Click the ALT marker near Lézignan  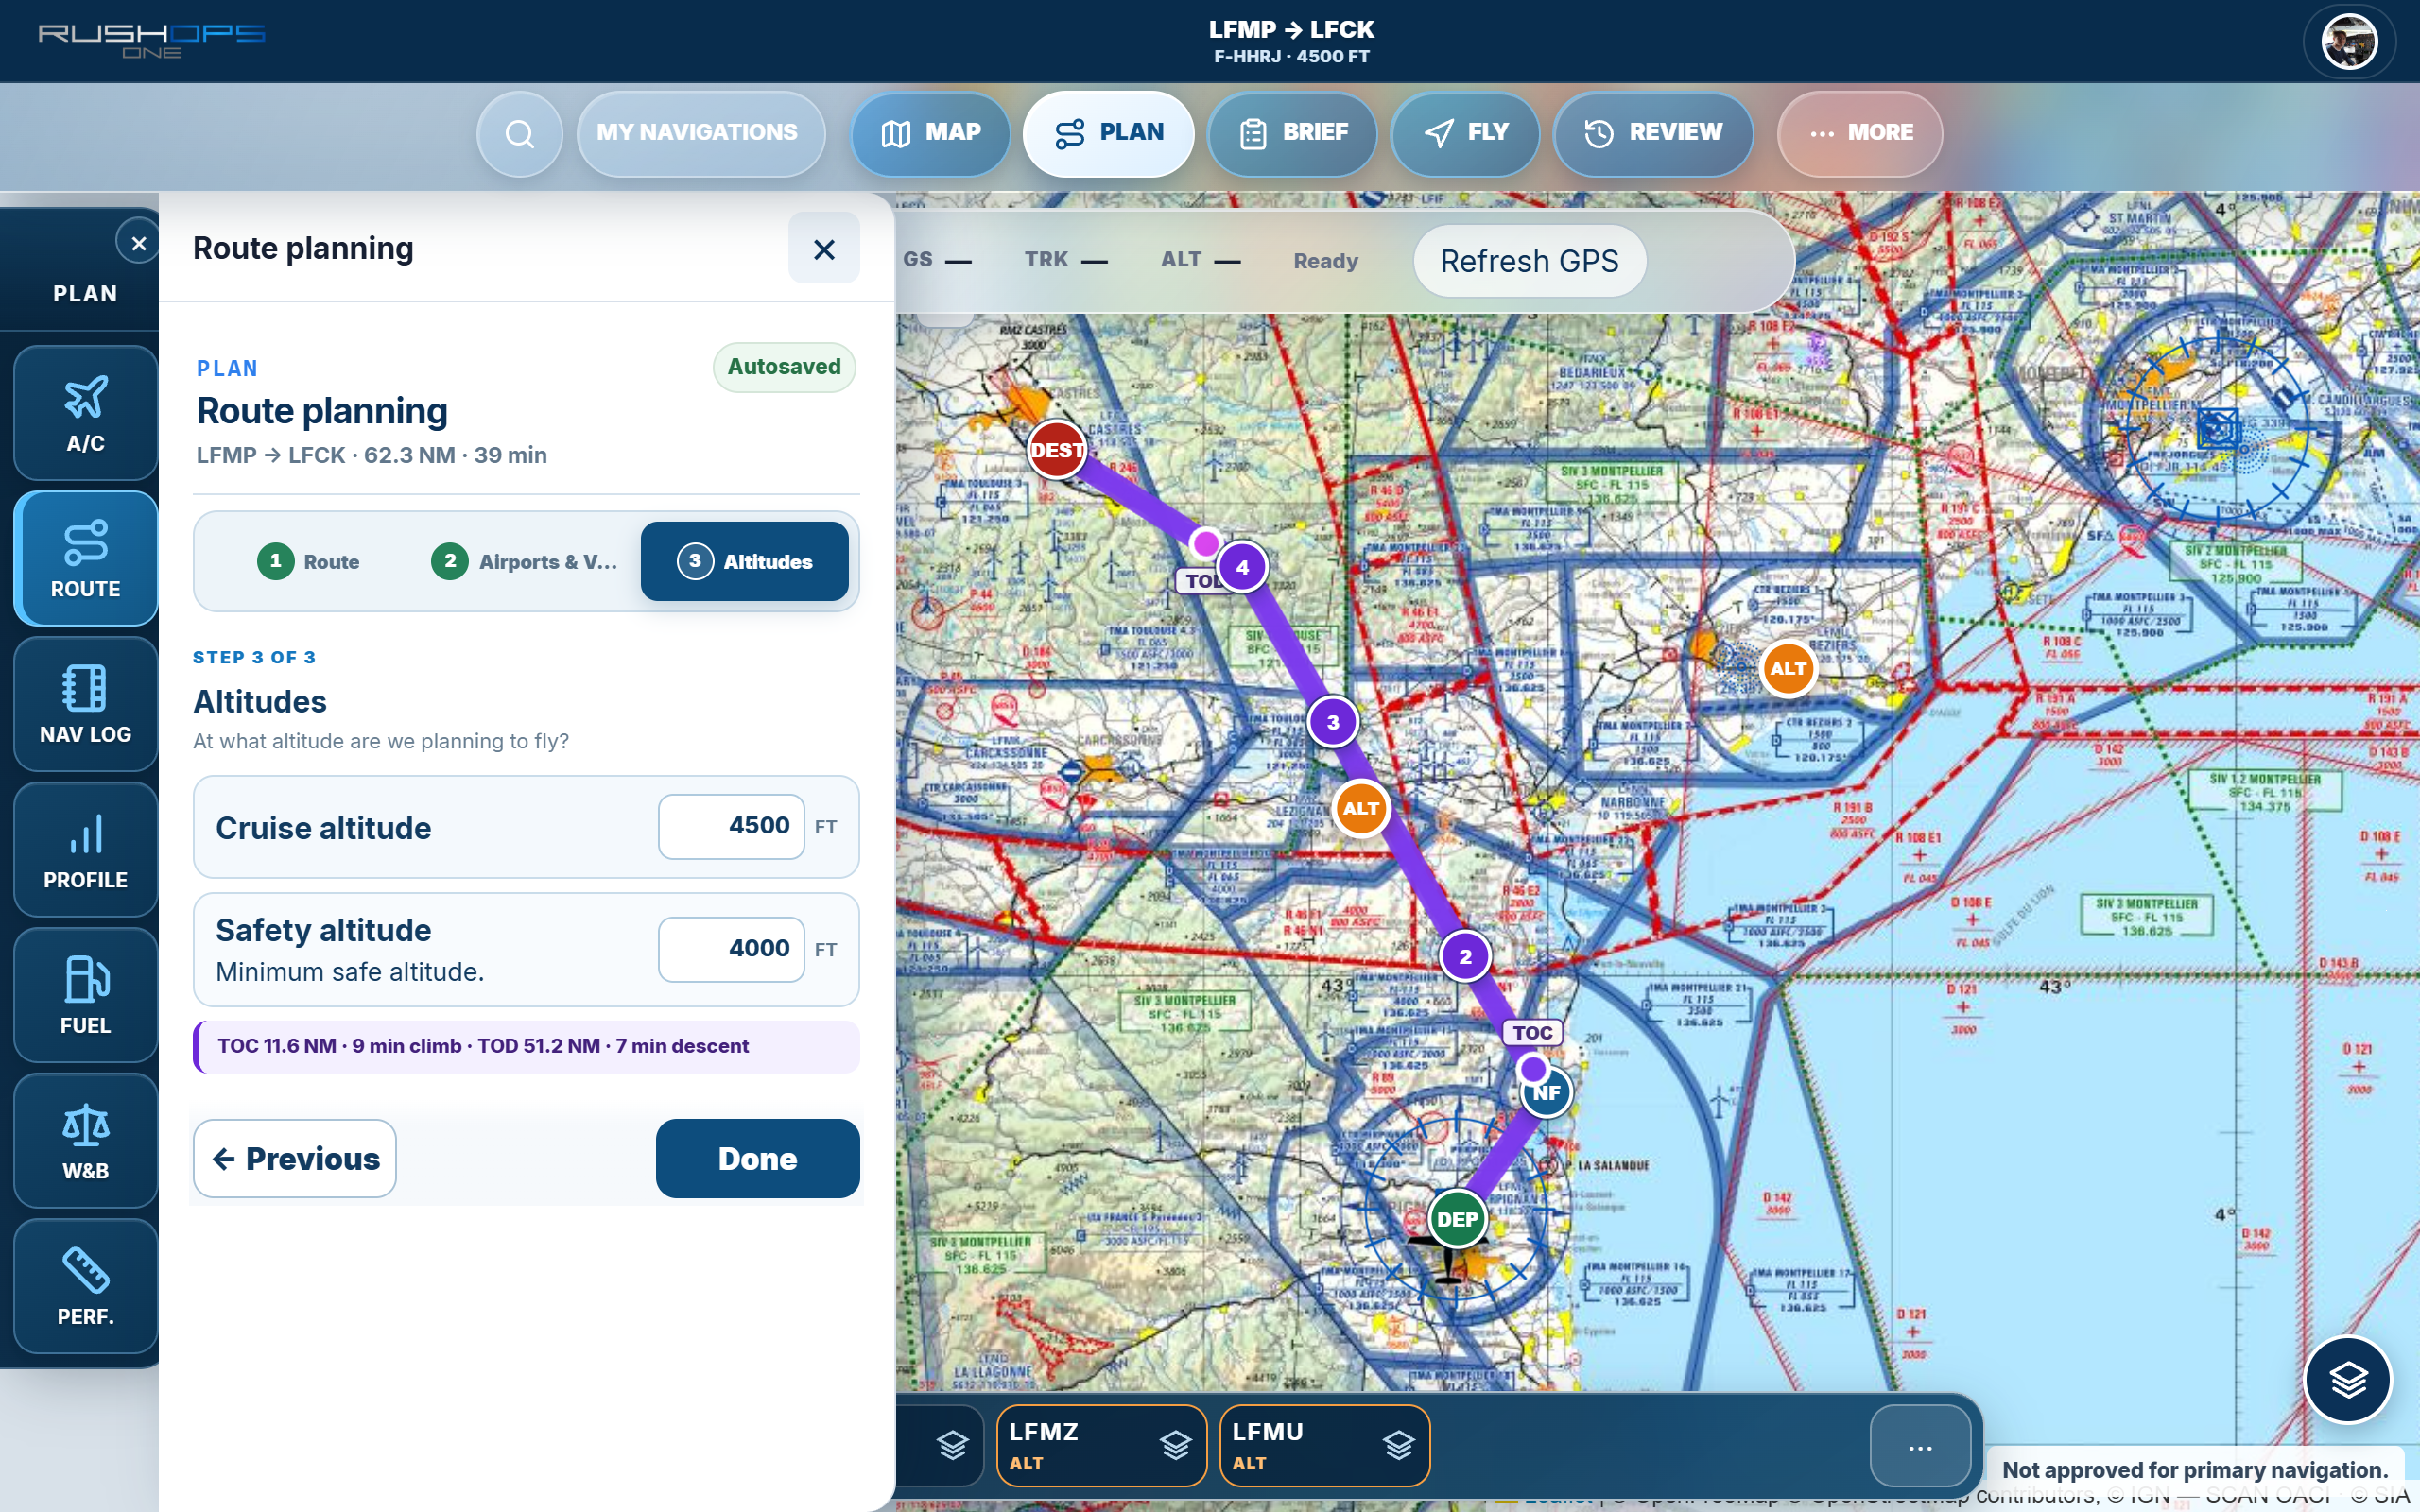pyautogui.click(x=1361, y=808)
